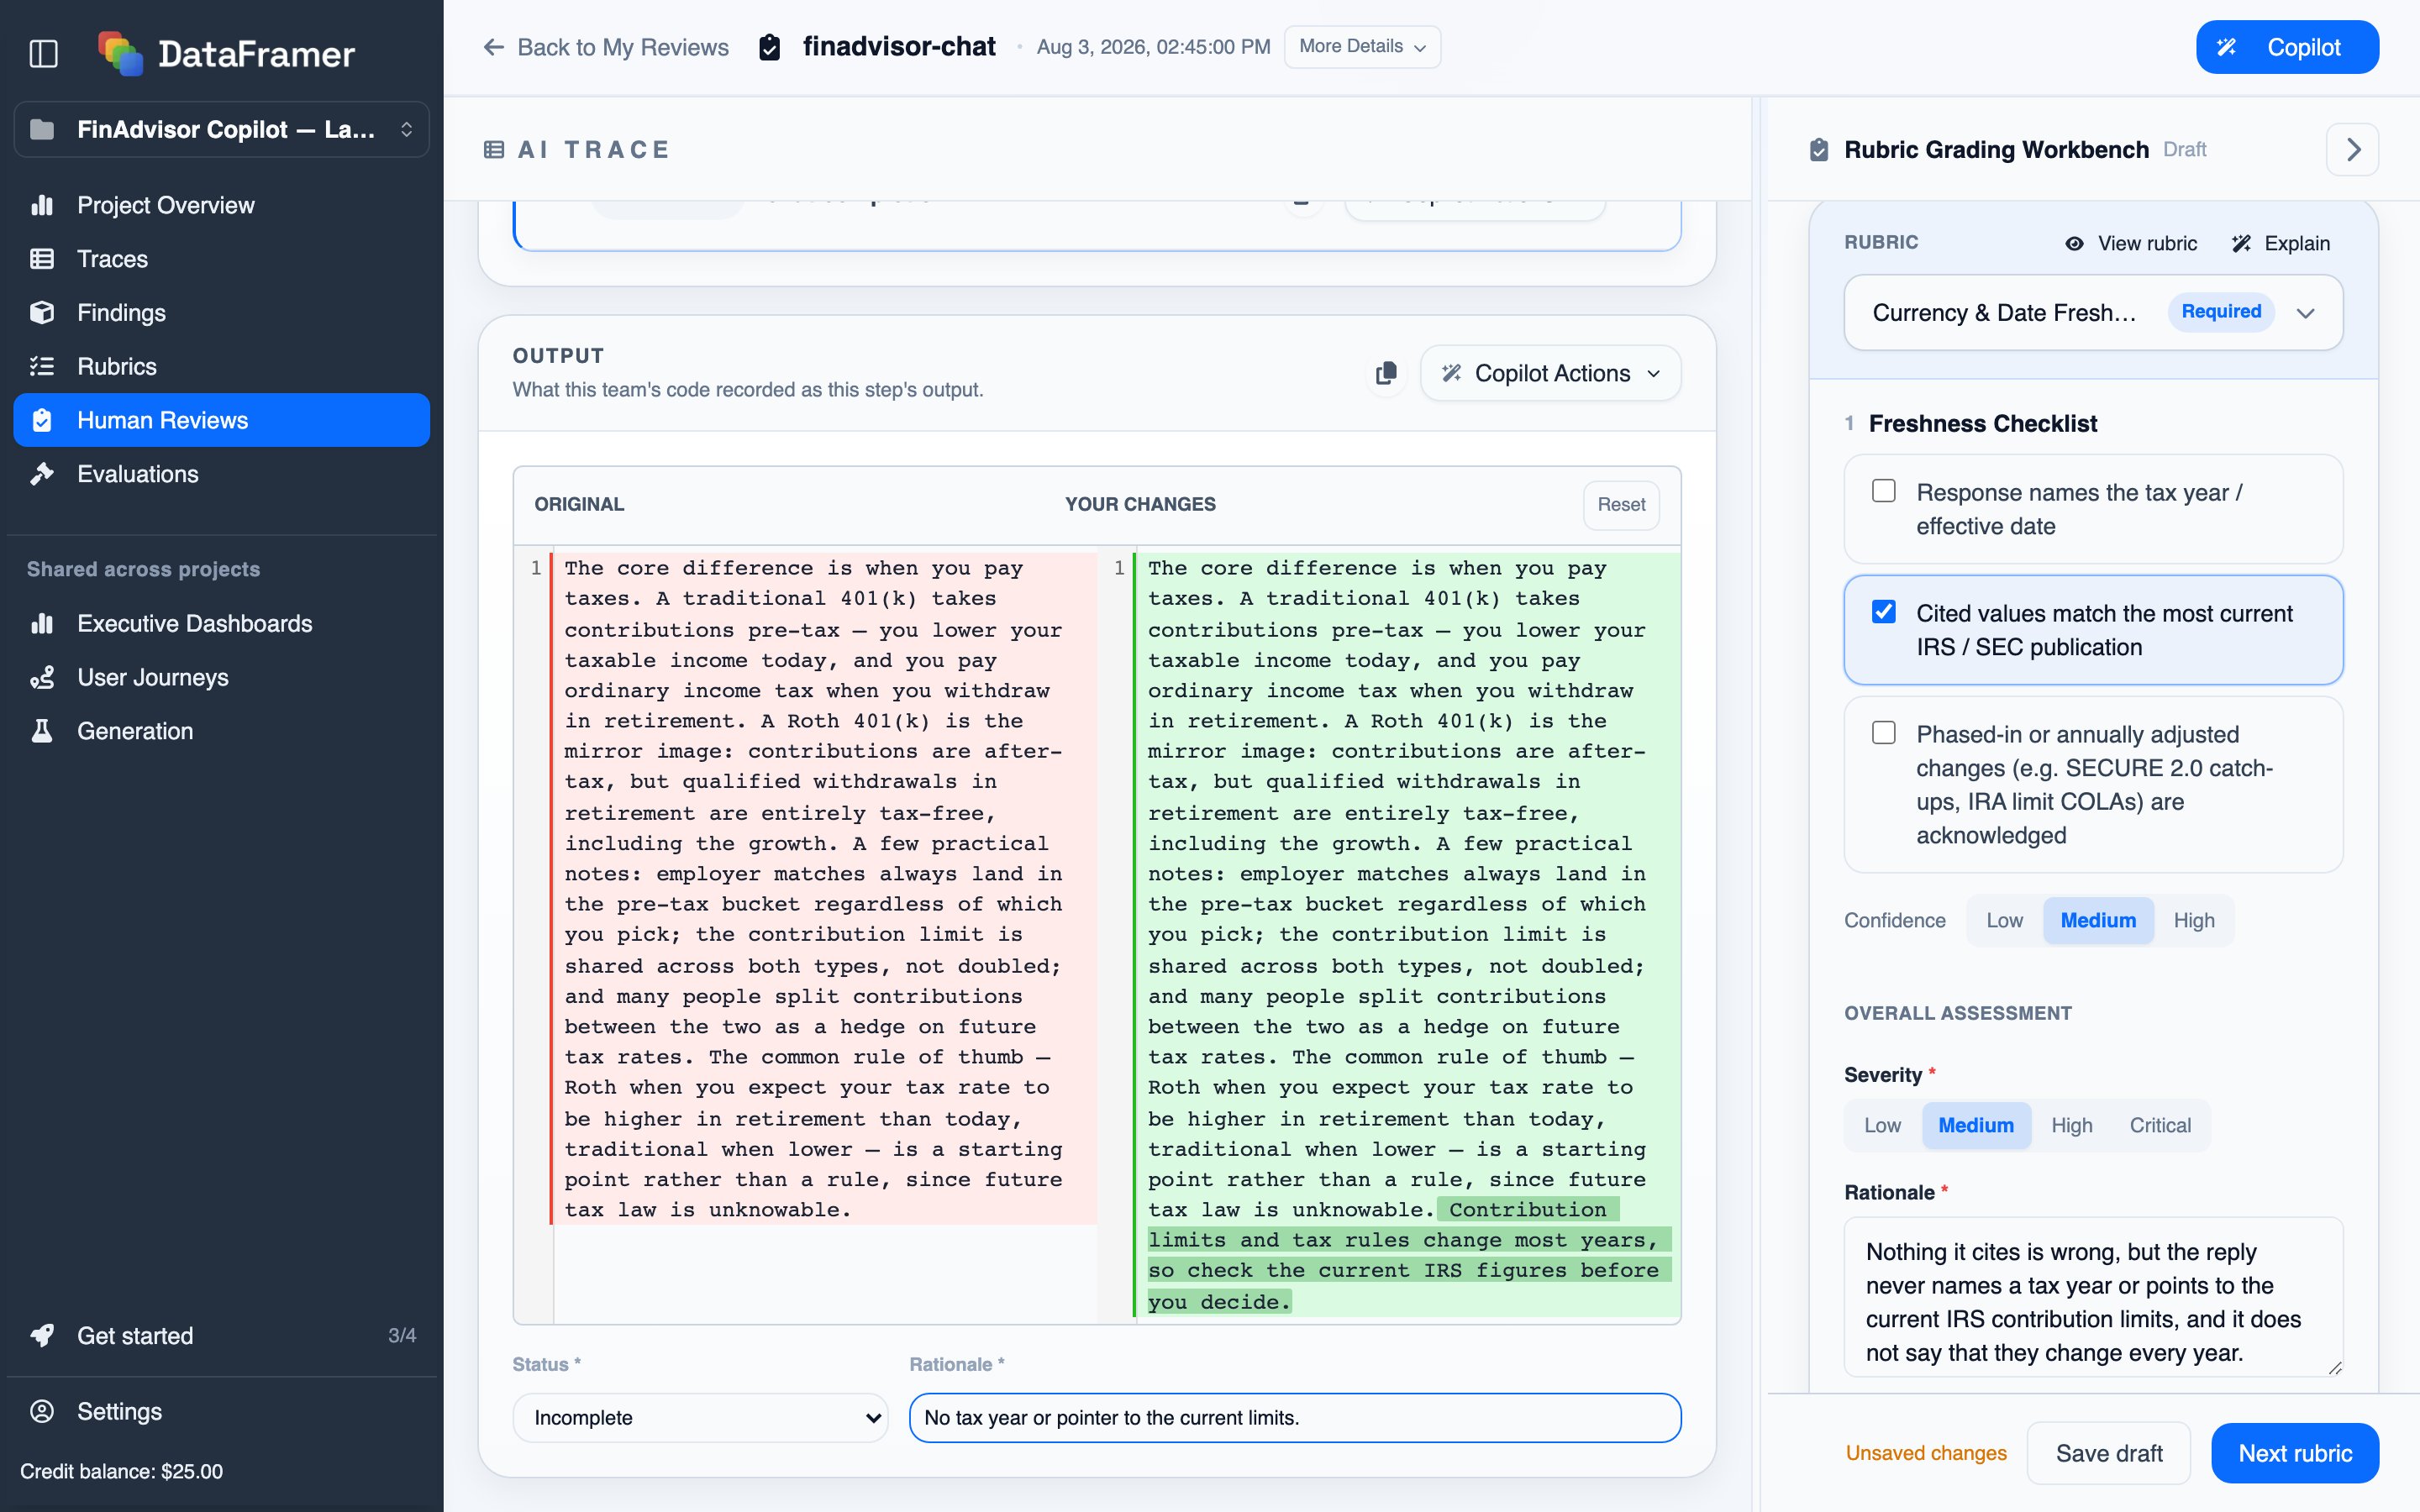Screen dimensions: 2420x1512
Task: Open the Status Incomplete dropdown
Action: tap(700, 1418)
